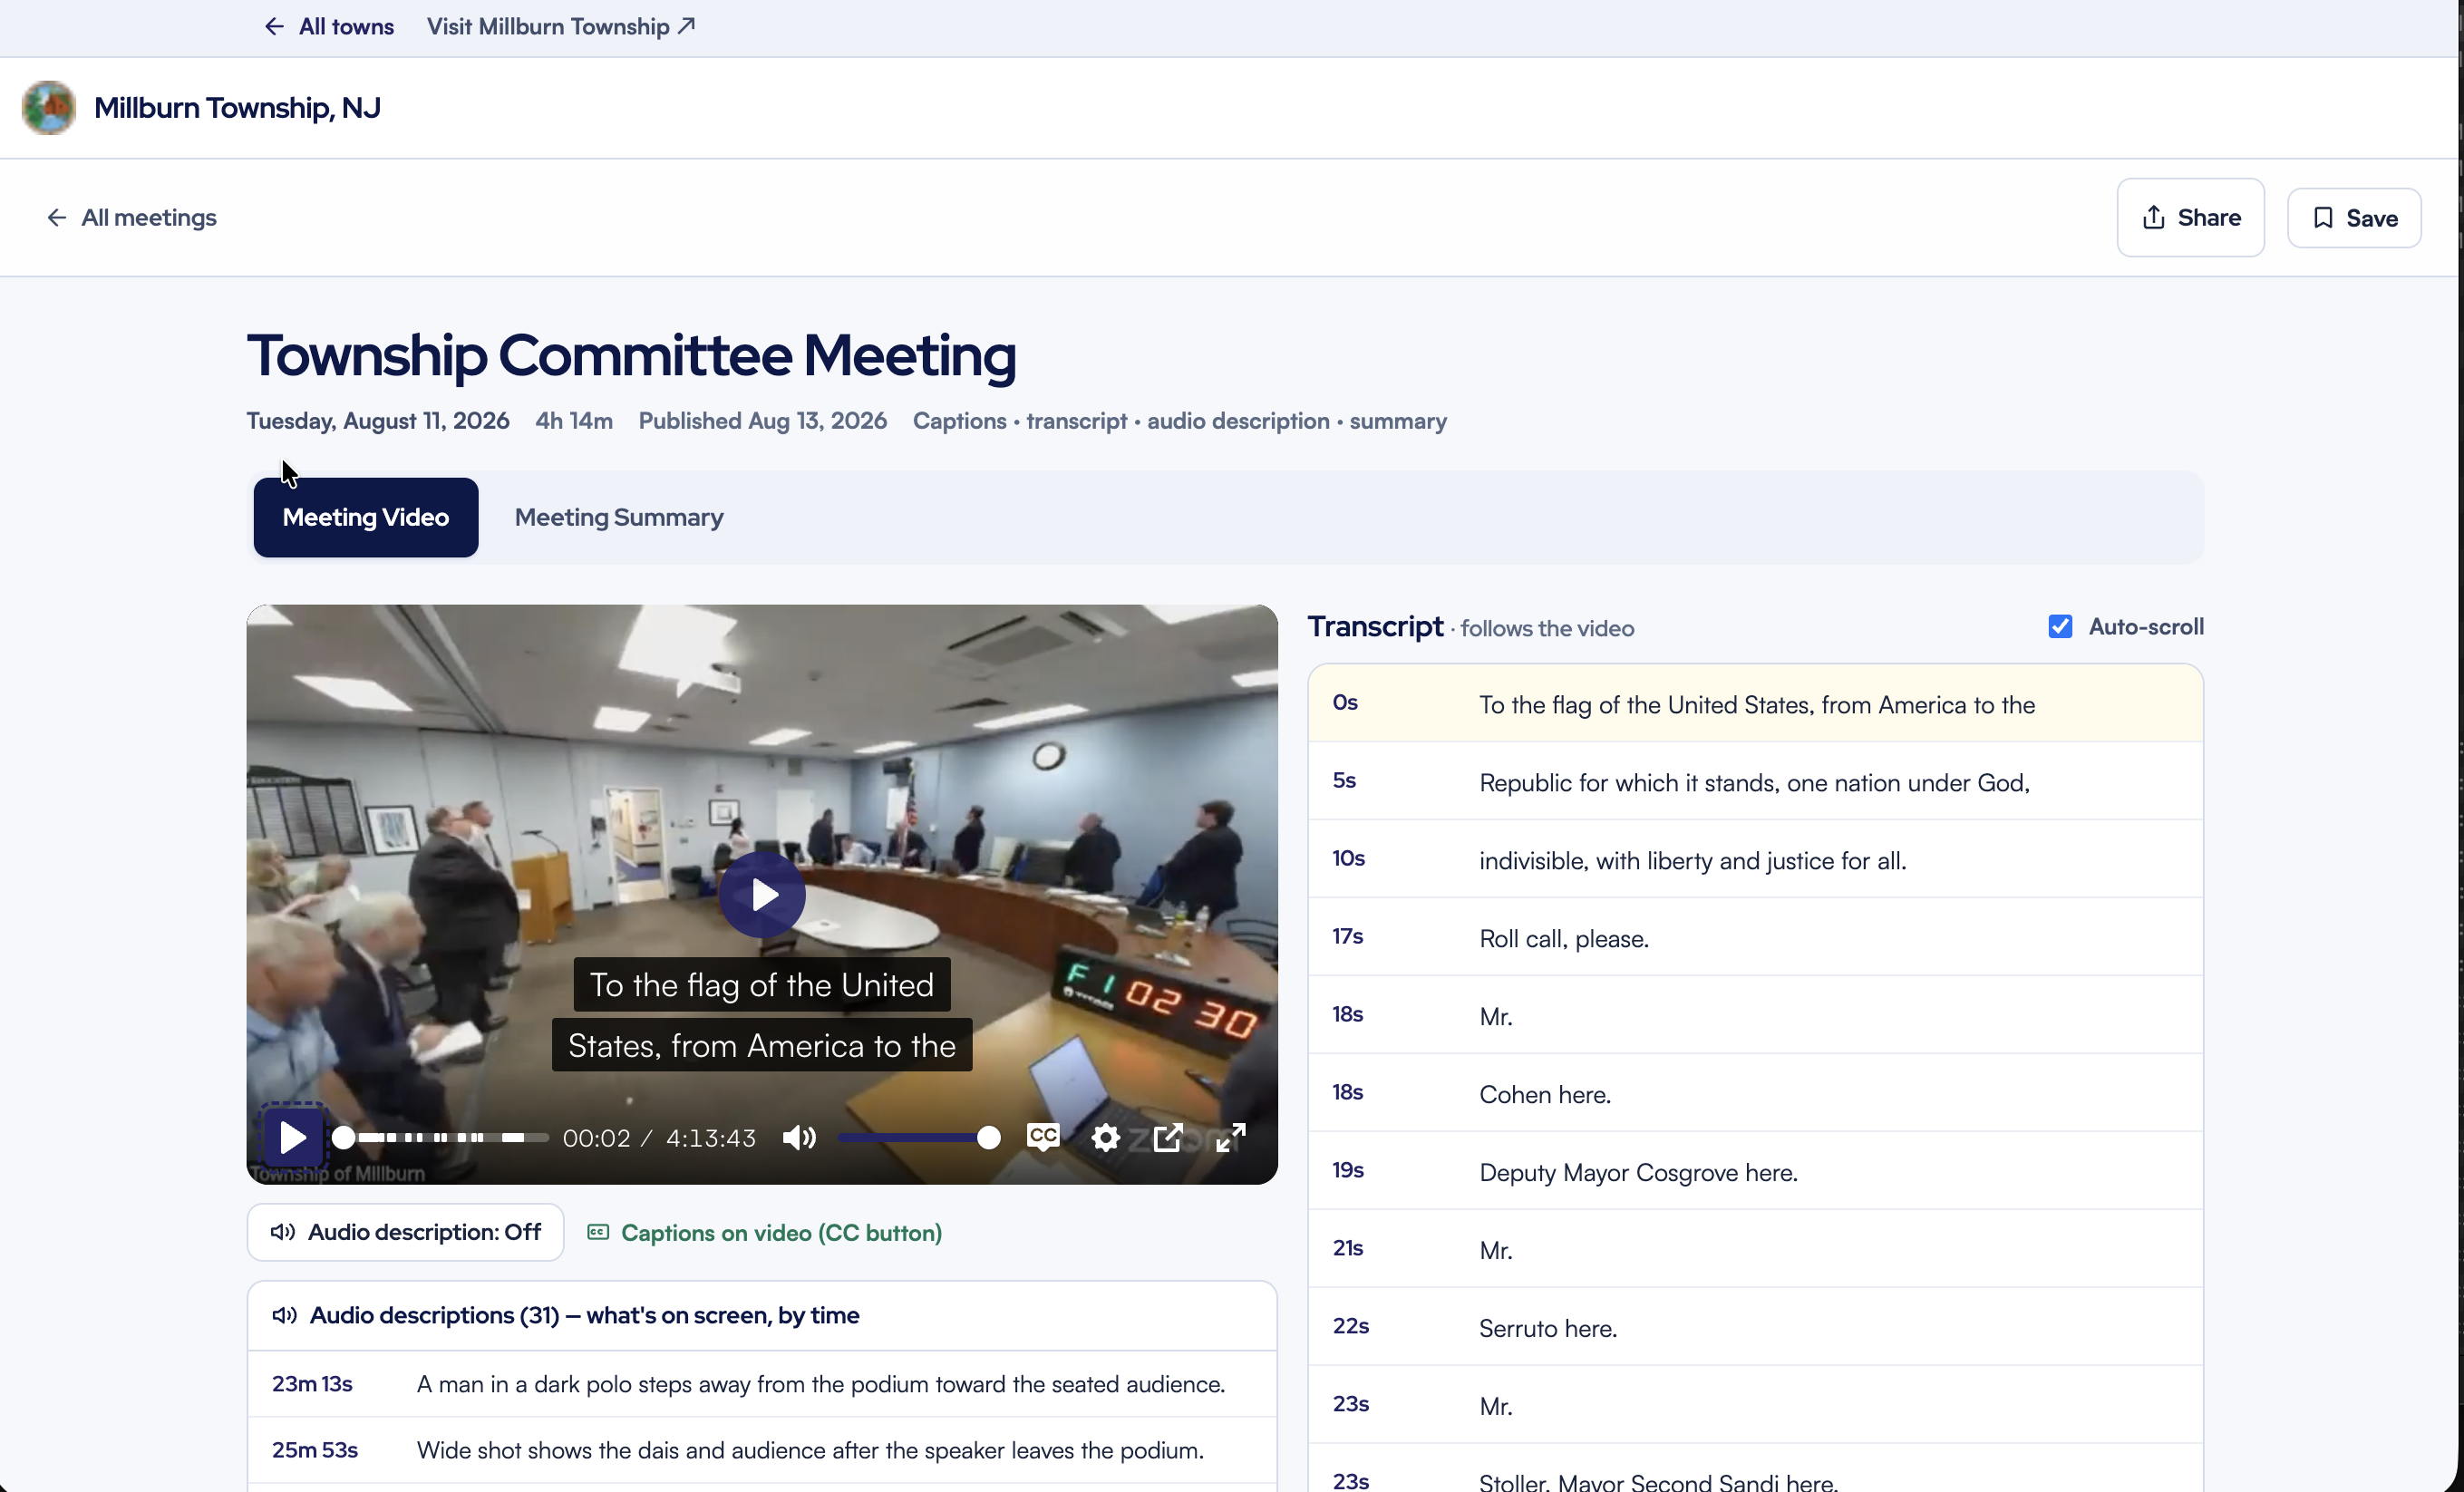Toggle closed captions with the CC icon

[1043, 1137]
